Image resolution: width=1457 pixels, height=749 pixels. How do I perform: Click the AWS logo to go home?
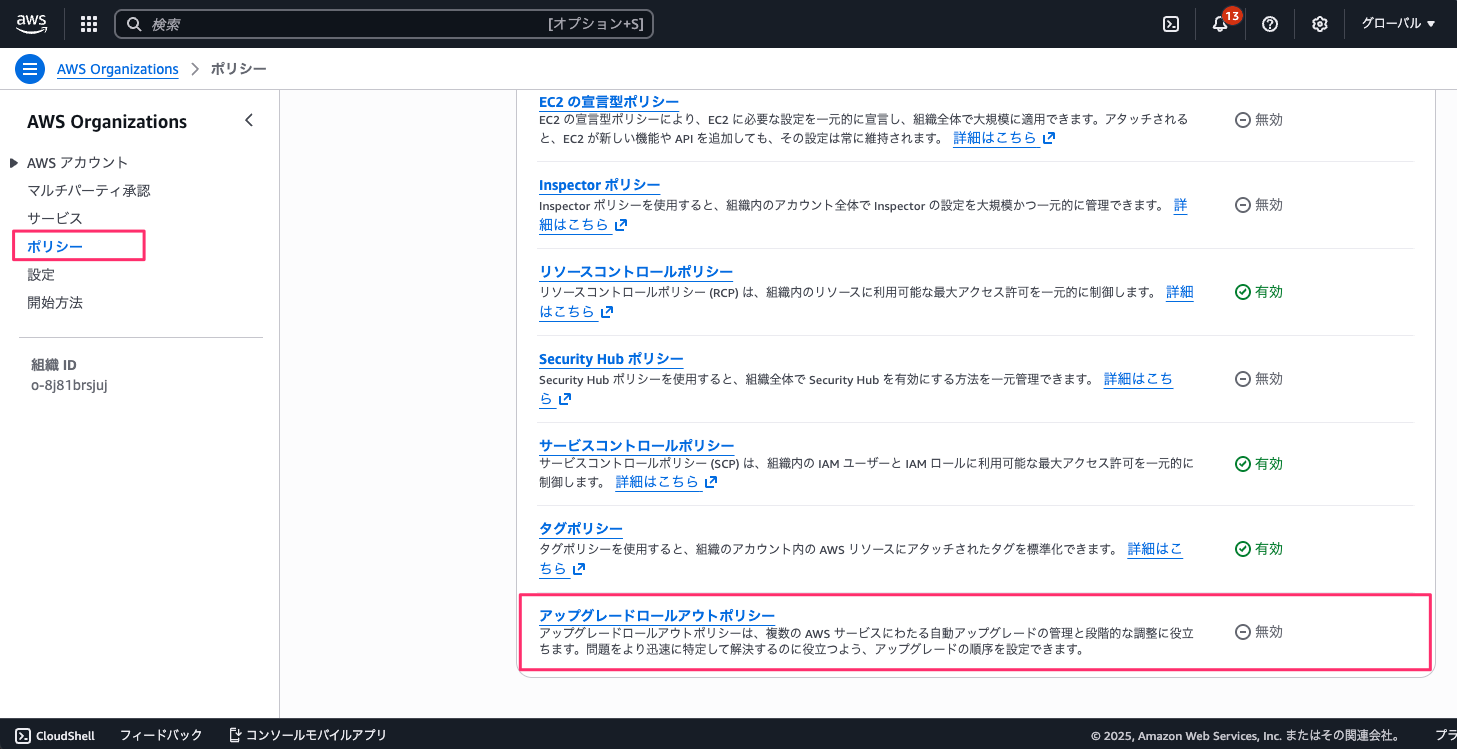coord(31,23)
